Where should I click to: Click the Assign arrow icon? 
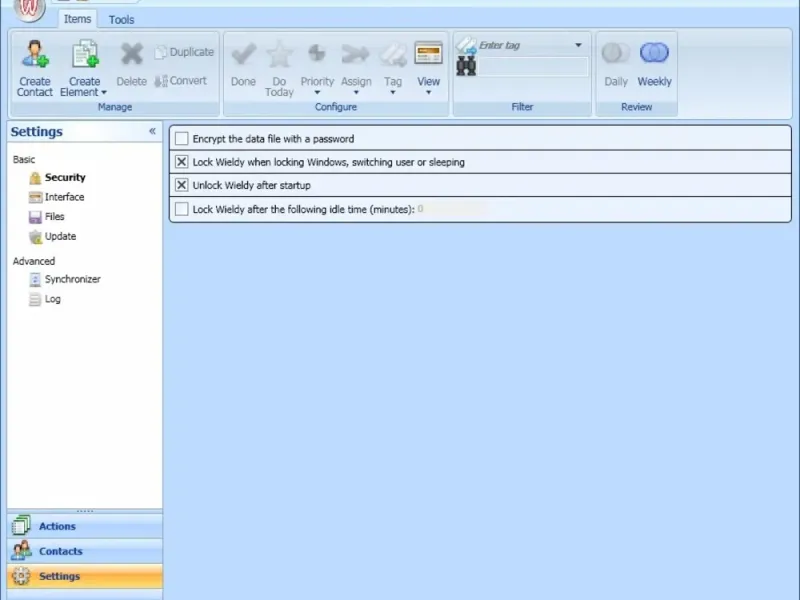click(355, 54)
